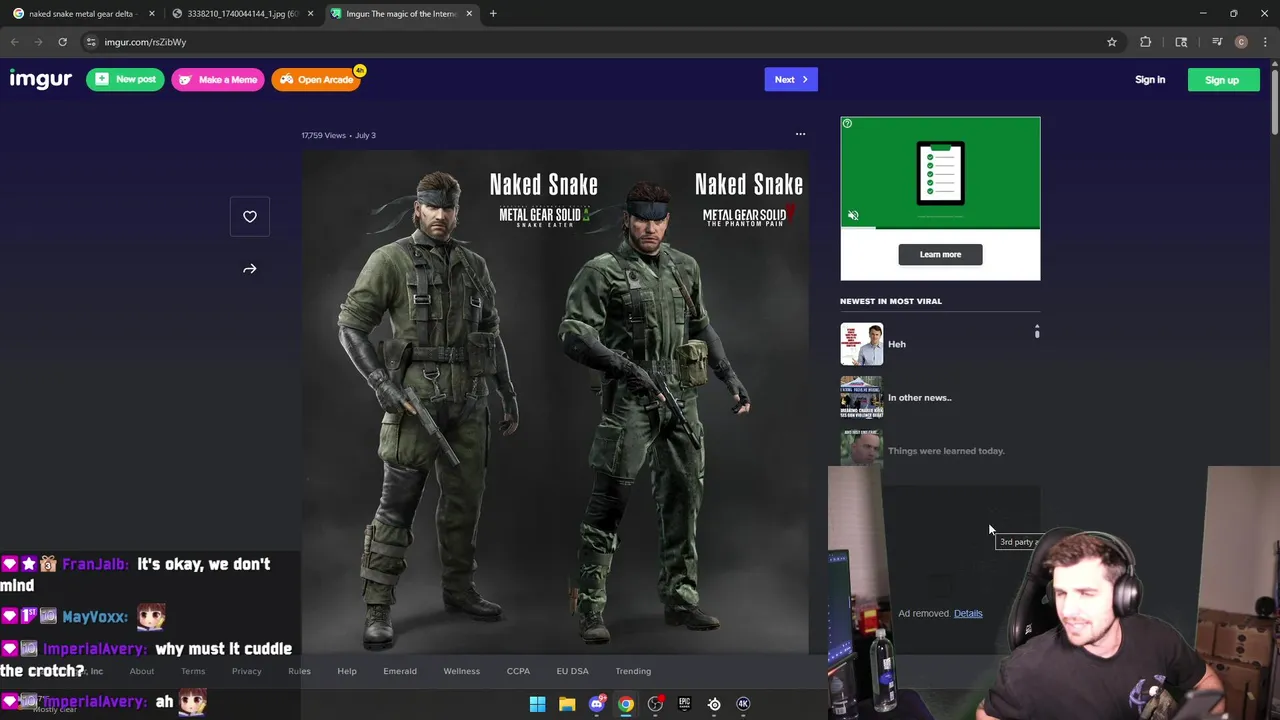Click the Naked Snake comparison image
1280x720 pixels.
555,400
